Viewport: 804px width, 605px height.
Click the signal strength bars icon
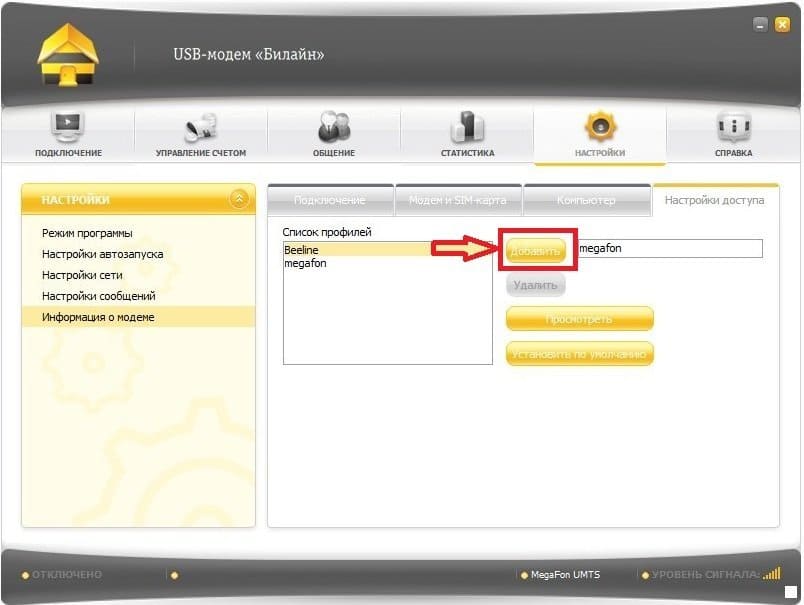coord(772,574)
